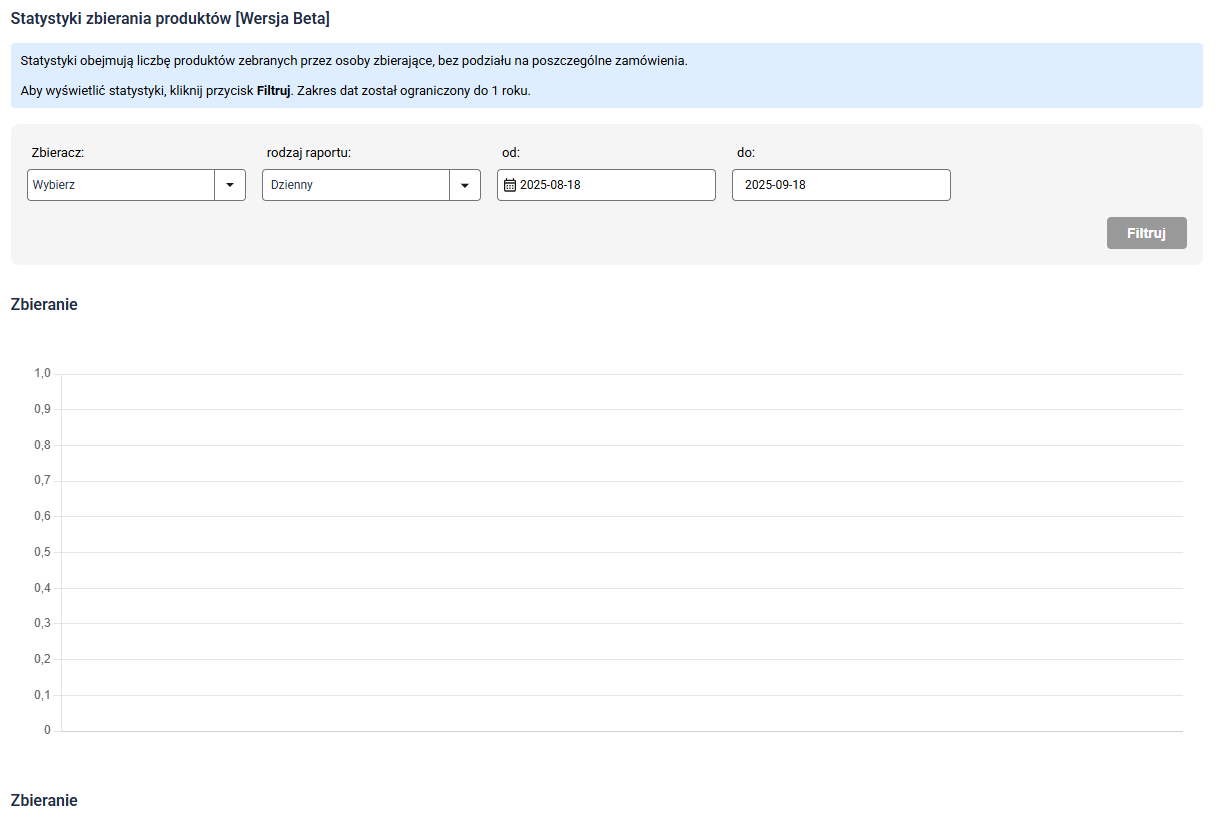This screenshot has width=1219, height=820.
Task: Click the od: date label
Action: tap(511, 152)
